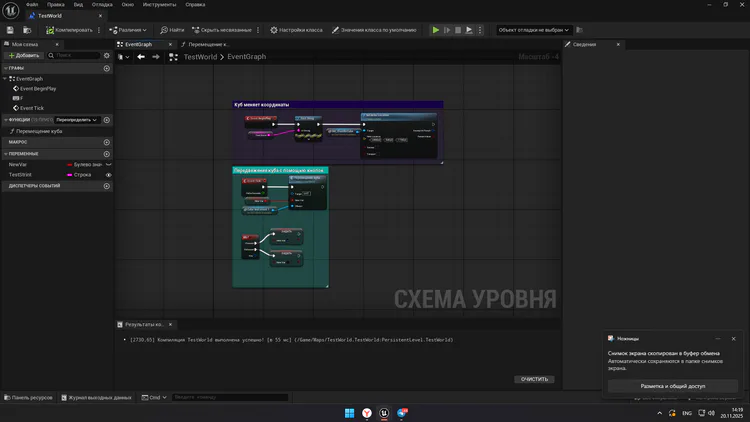This screenshot has height=422, width=750.
Task: Focus the Моя схема search field
Action: click(74, 56)
